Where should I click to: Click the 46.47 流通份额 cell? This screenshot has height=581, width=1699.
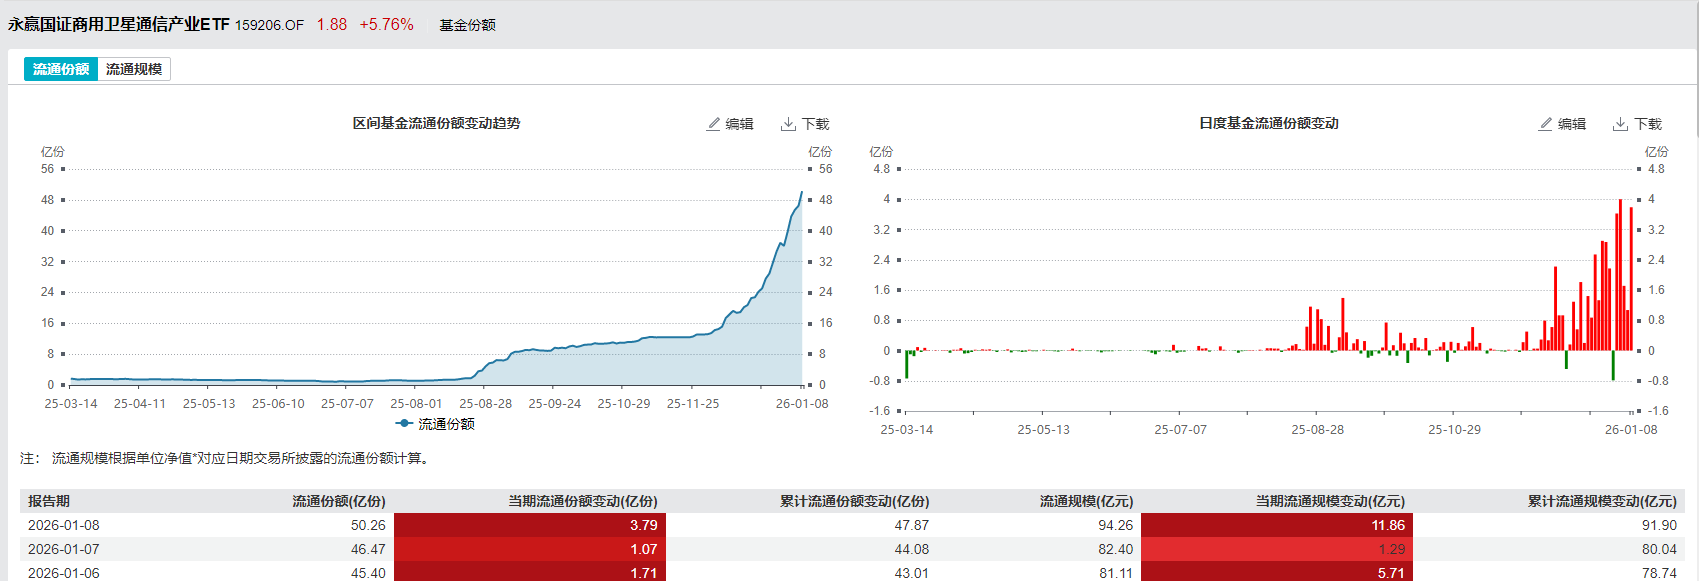pos(368,549)
